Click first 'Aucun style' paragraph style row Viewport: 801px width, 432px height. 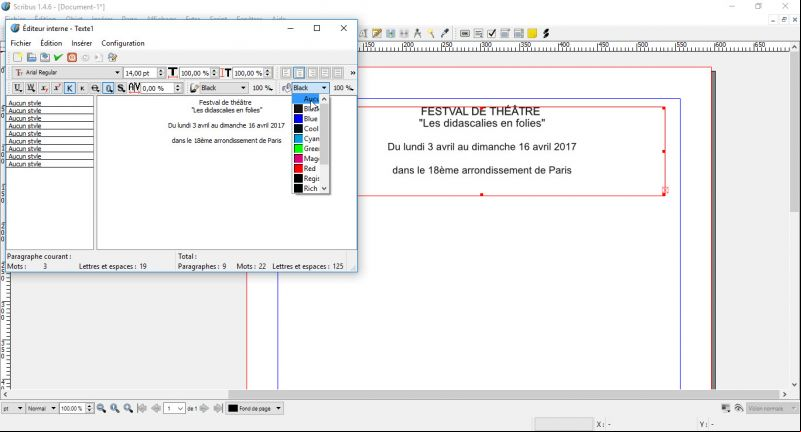(x=50, y=103)
